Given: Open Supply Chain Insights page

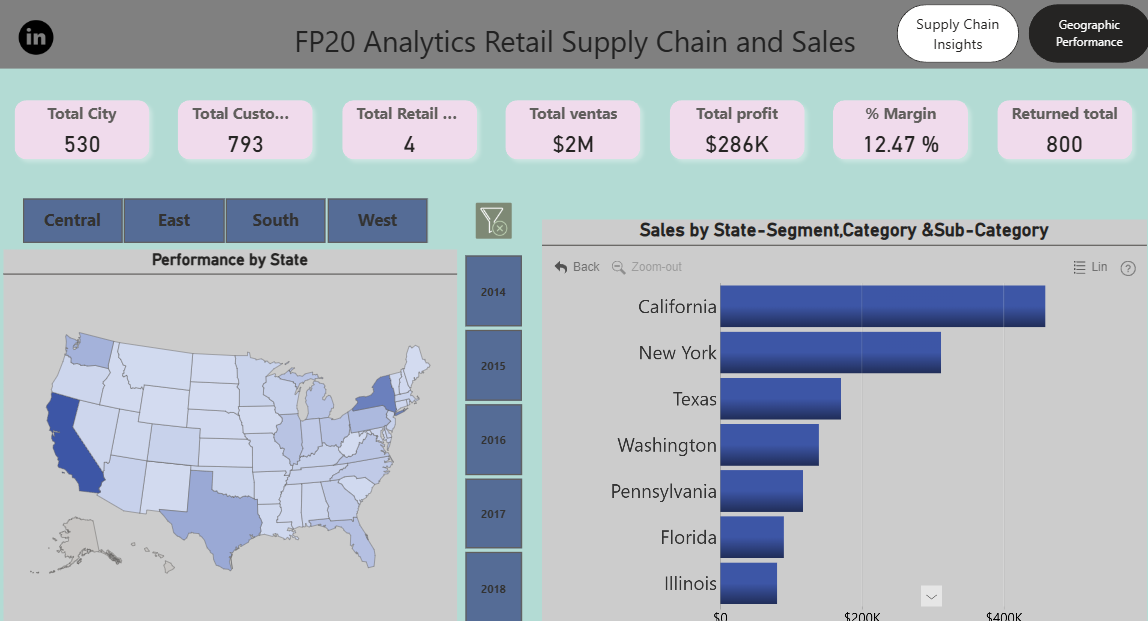Looking at the screenshot, I should [x=958, y=34].
